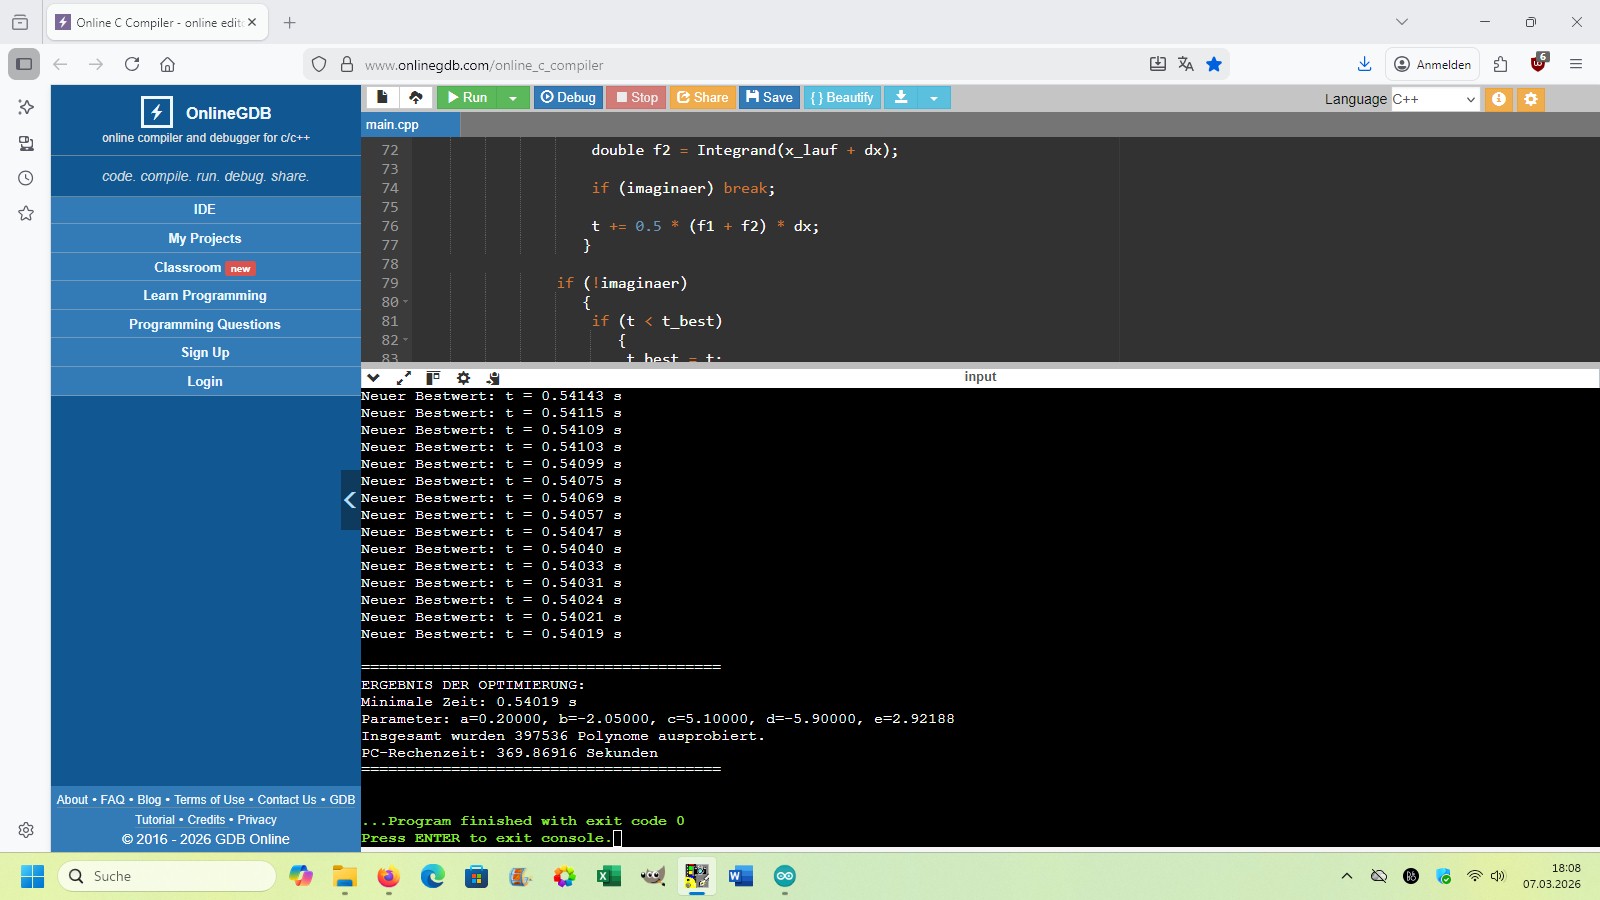
Task: Open the Run options dropdown arrow
Action: click(x=513, y=97)
